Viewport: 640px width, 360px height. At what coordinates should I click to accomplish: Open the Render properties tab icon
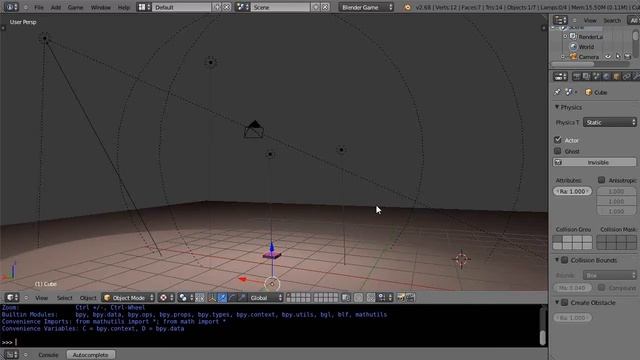pos(576,76)
